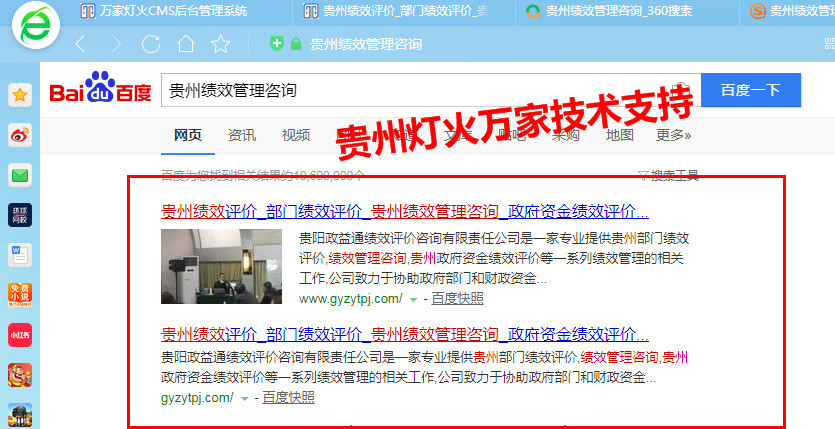Click the green shield plus icon
Viewport: 835px width, 429px height.
(276, 44)
